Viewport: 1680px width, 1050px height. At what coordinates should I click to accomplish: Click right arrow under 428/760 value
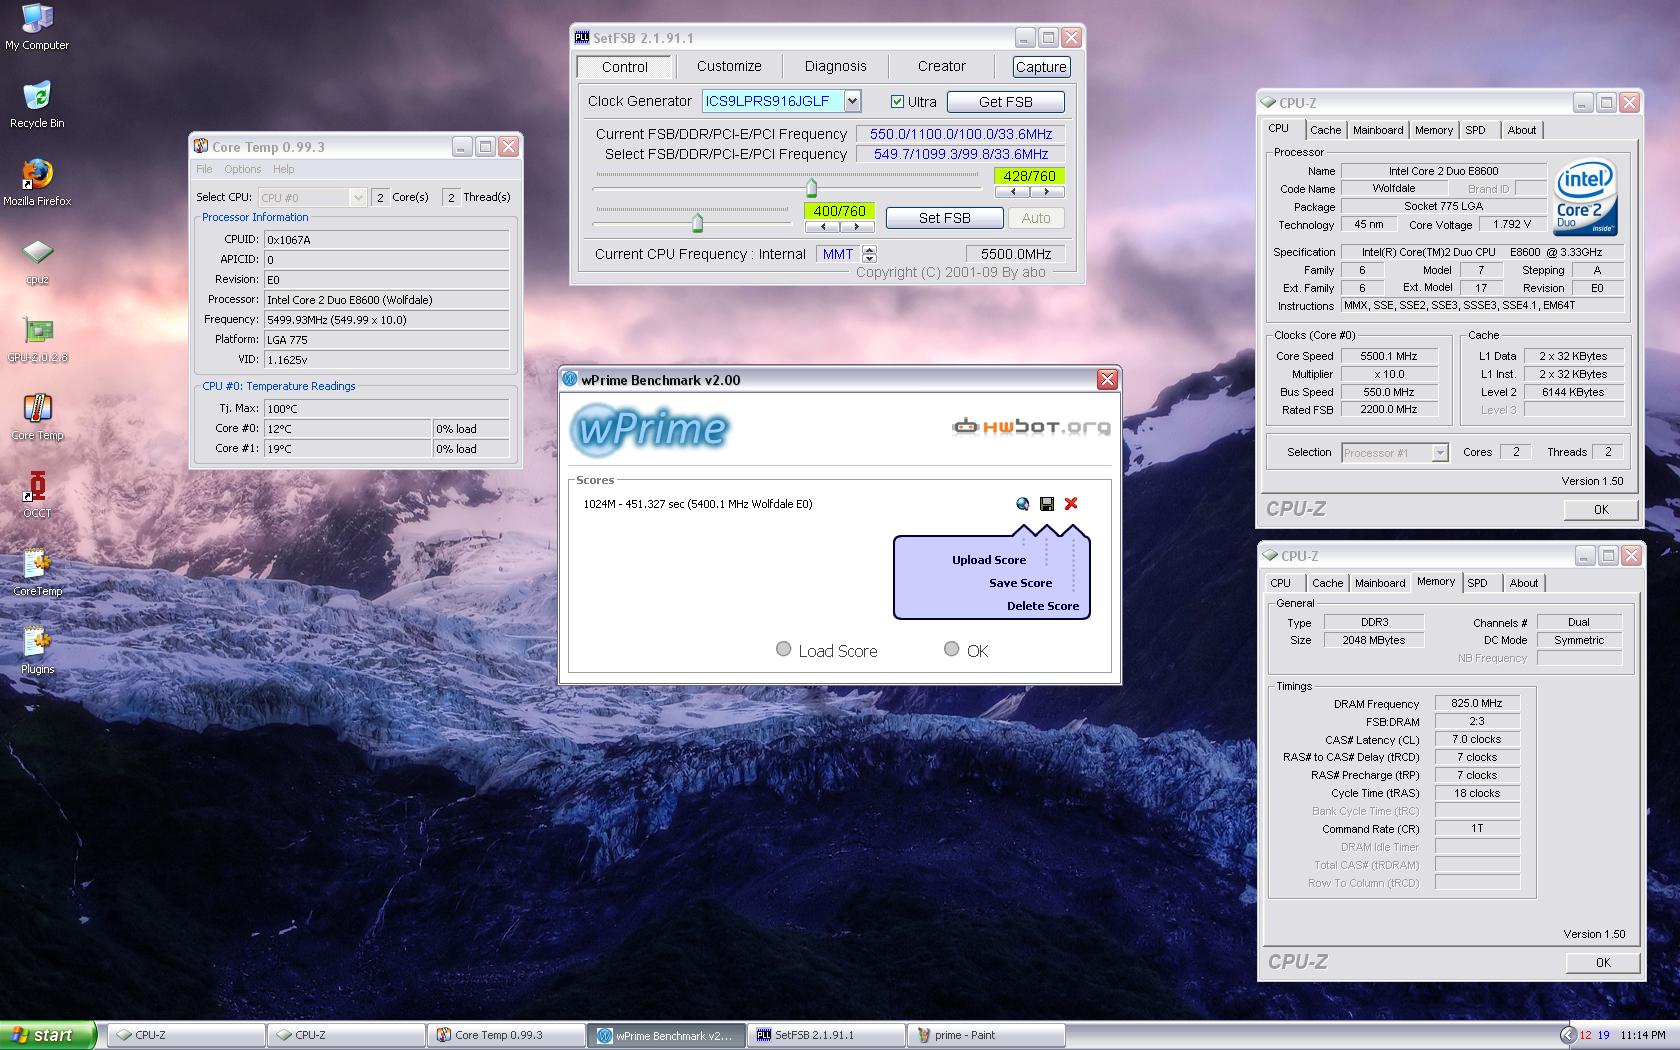coord(1047,191)
